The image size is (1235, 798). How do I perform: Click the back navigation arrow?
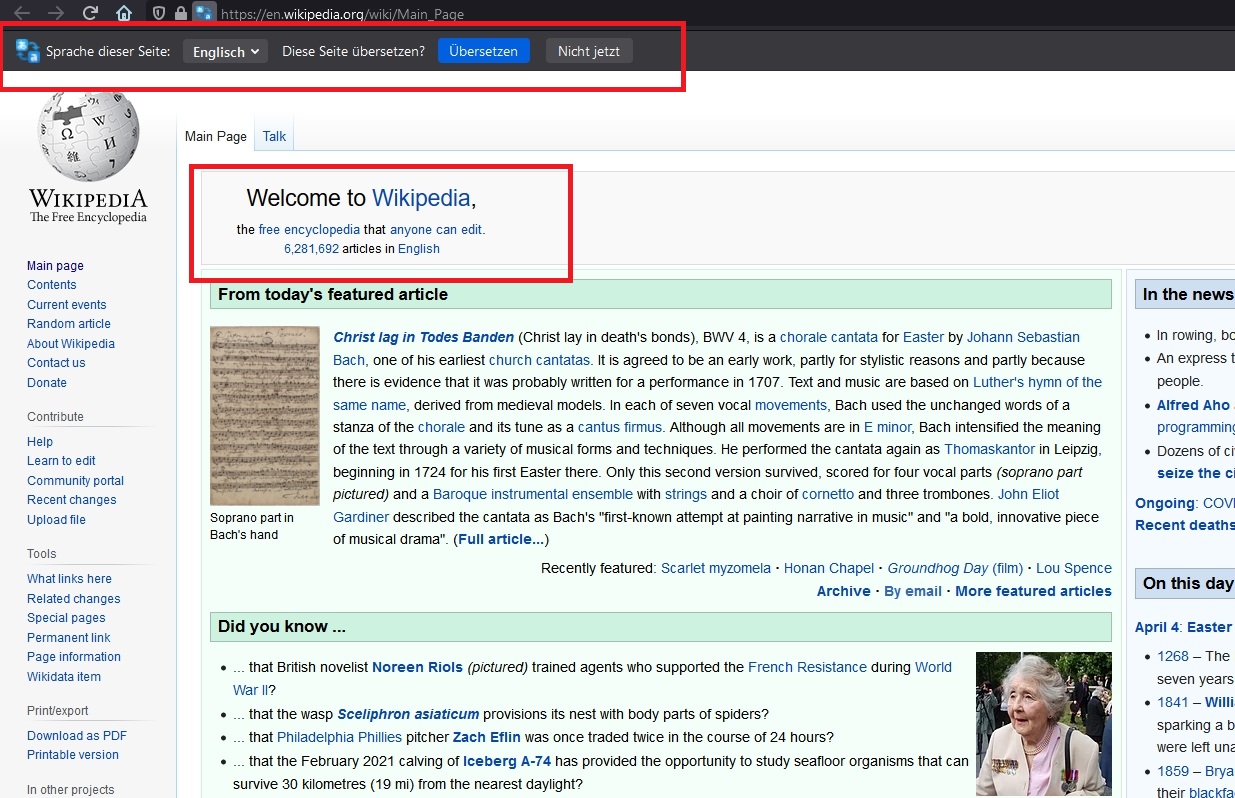(x=21, y=13)
